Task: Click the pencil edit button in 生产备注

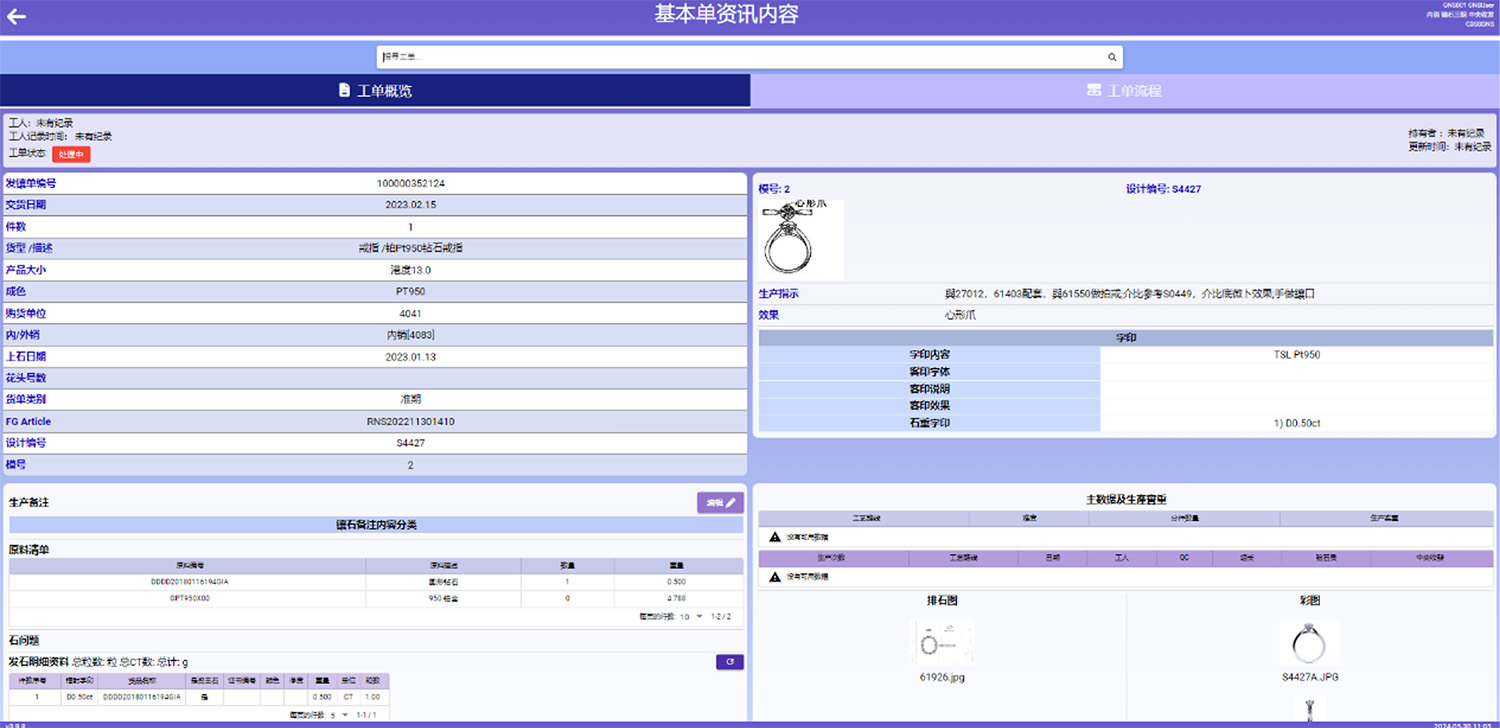Action: tap(720, 503)
